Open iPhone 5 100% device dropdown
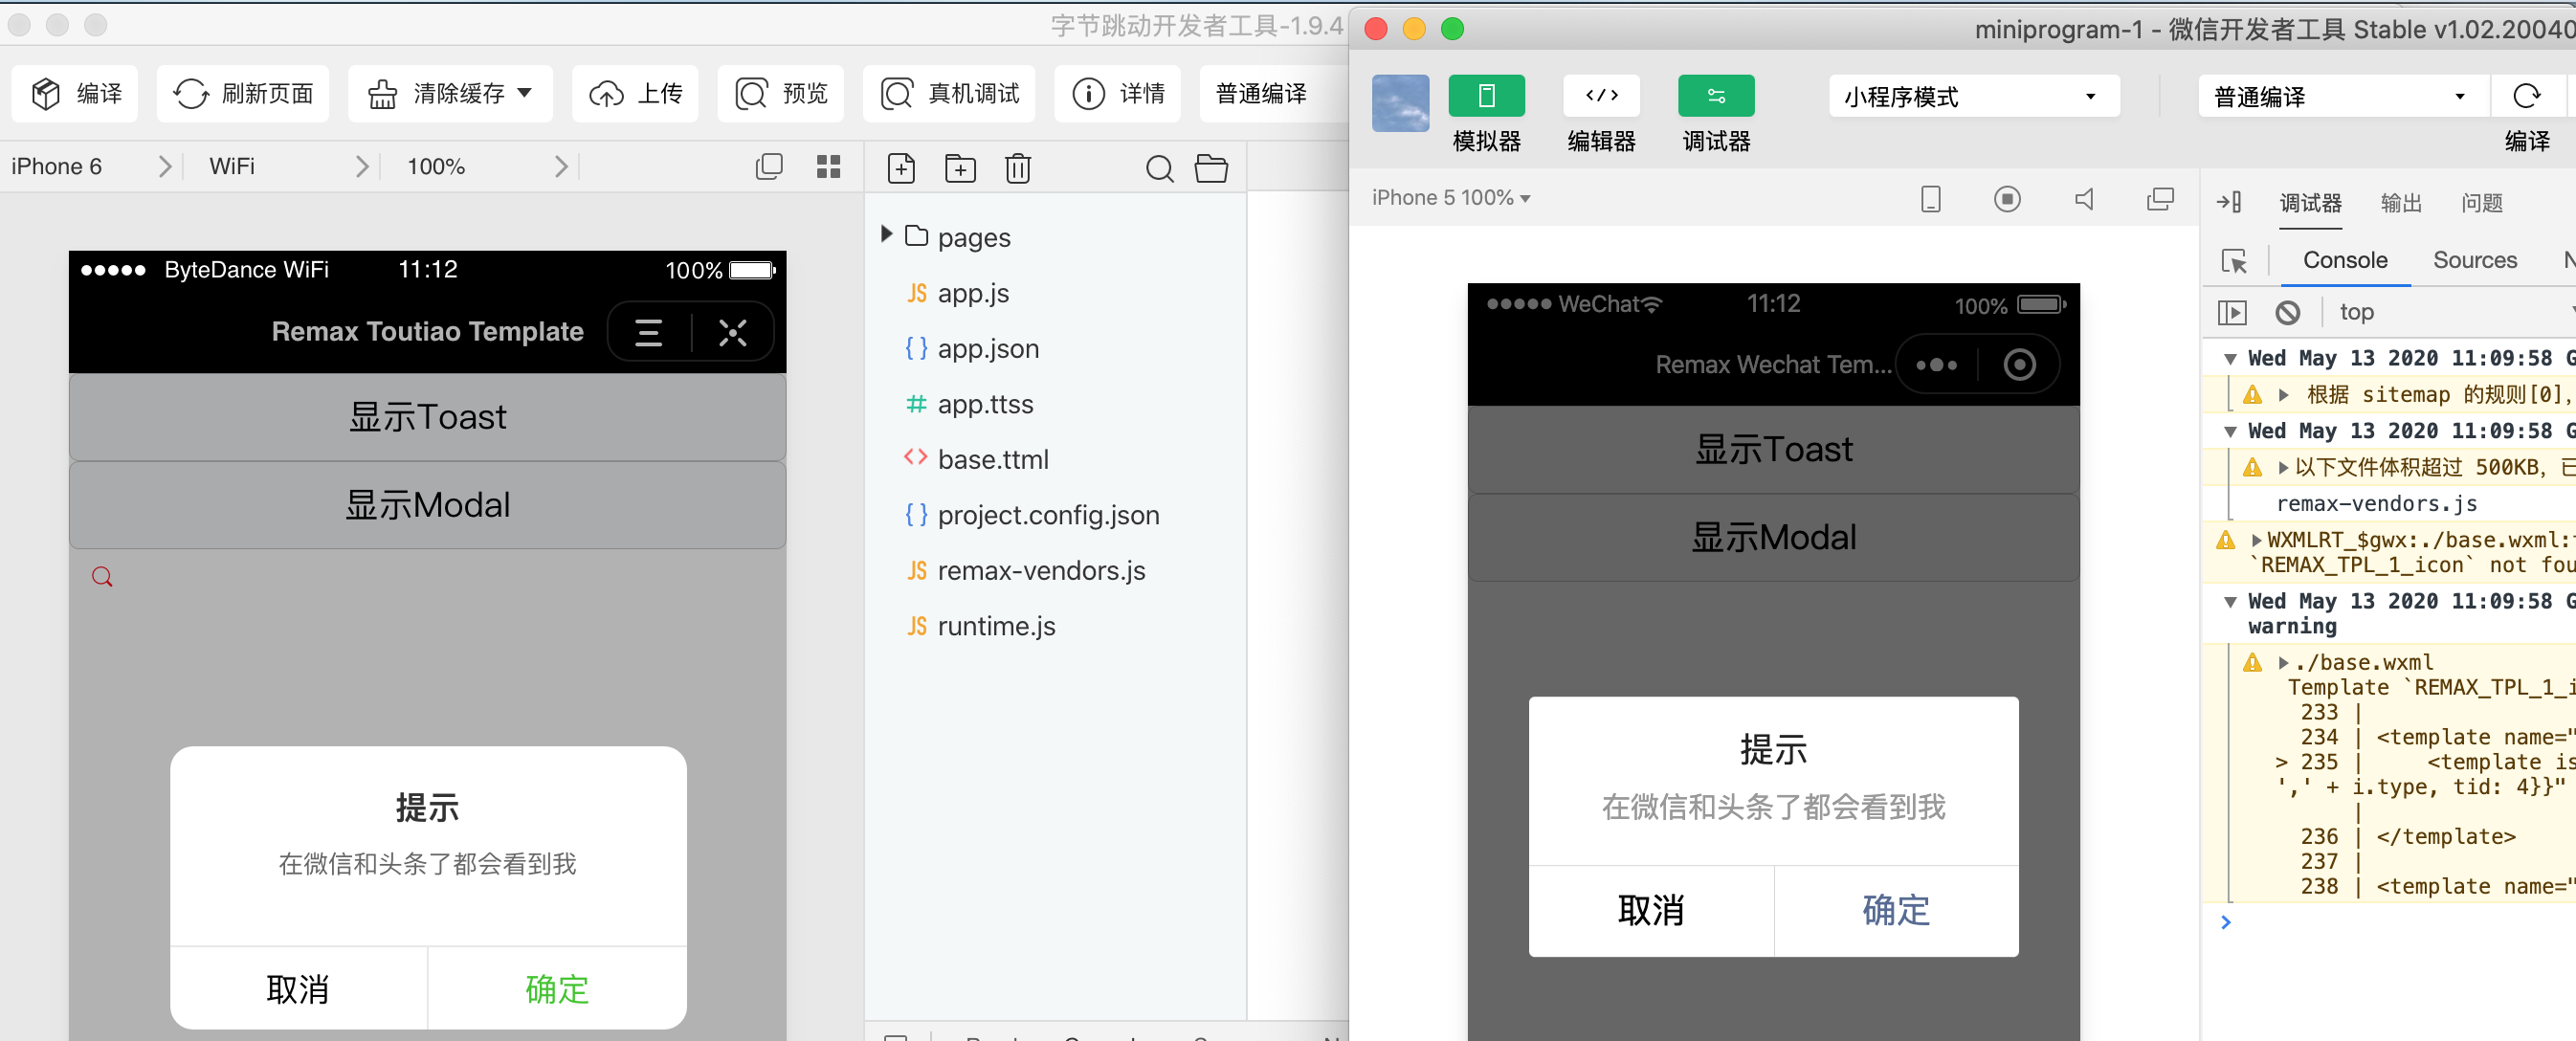 (1451, 198)
